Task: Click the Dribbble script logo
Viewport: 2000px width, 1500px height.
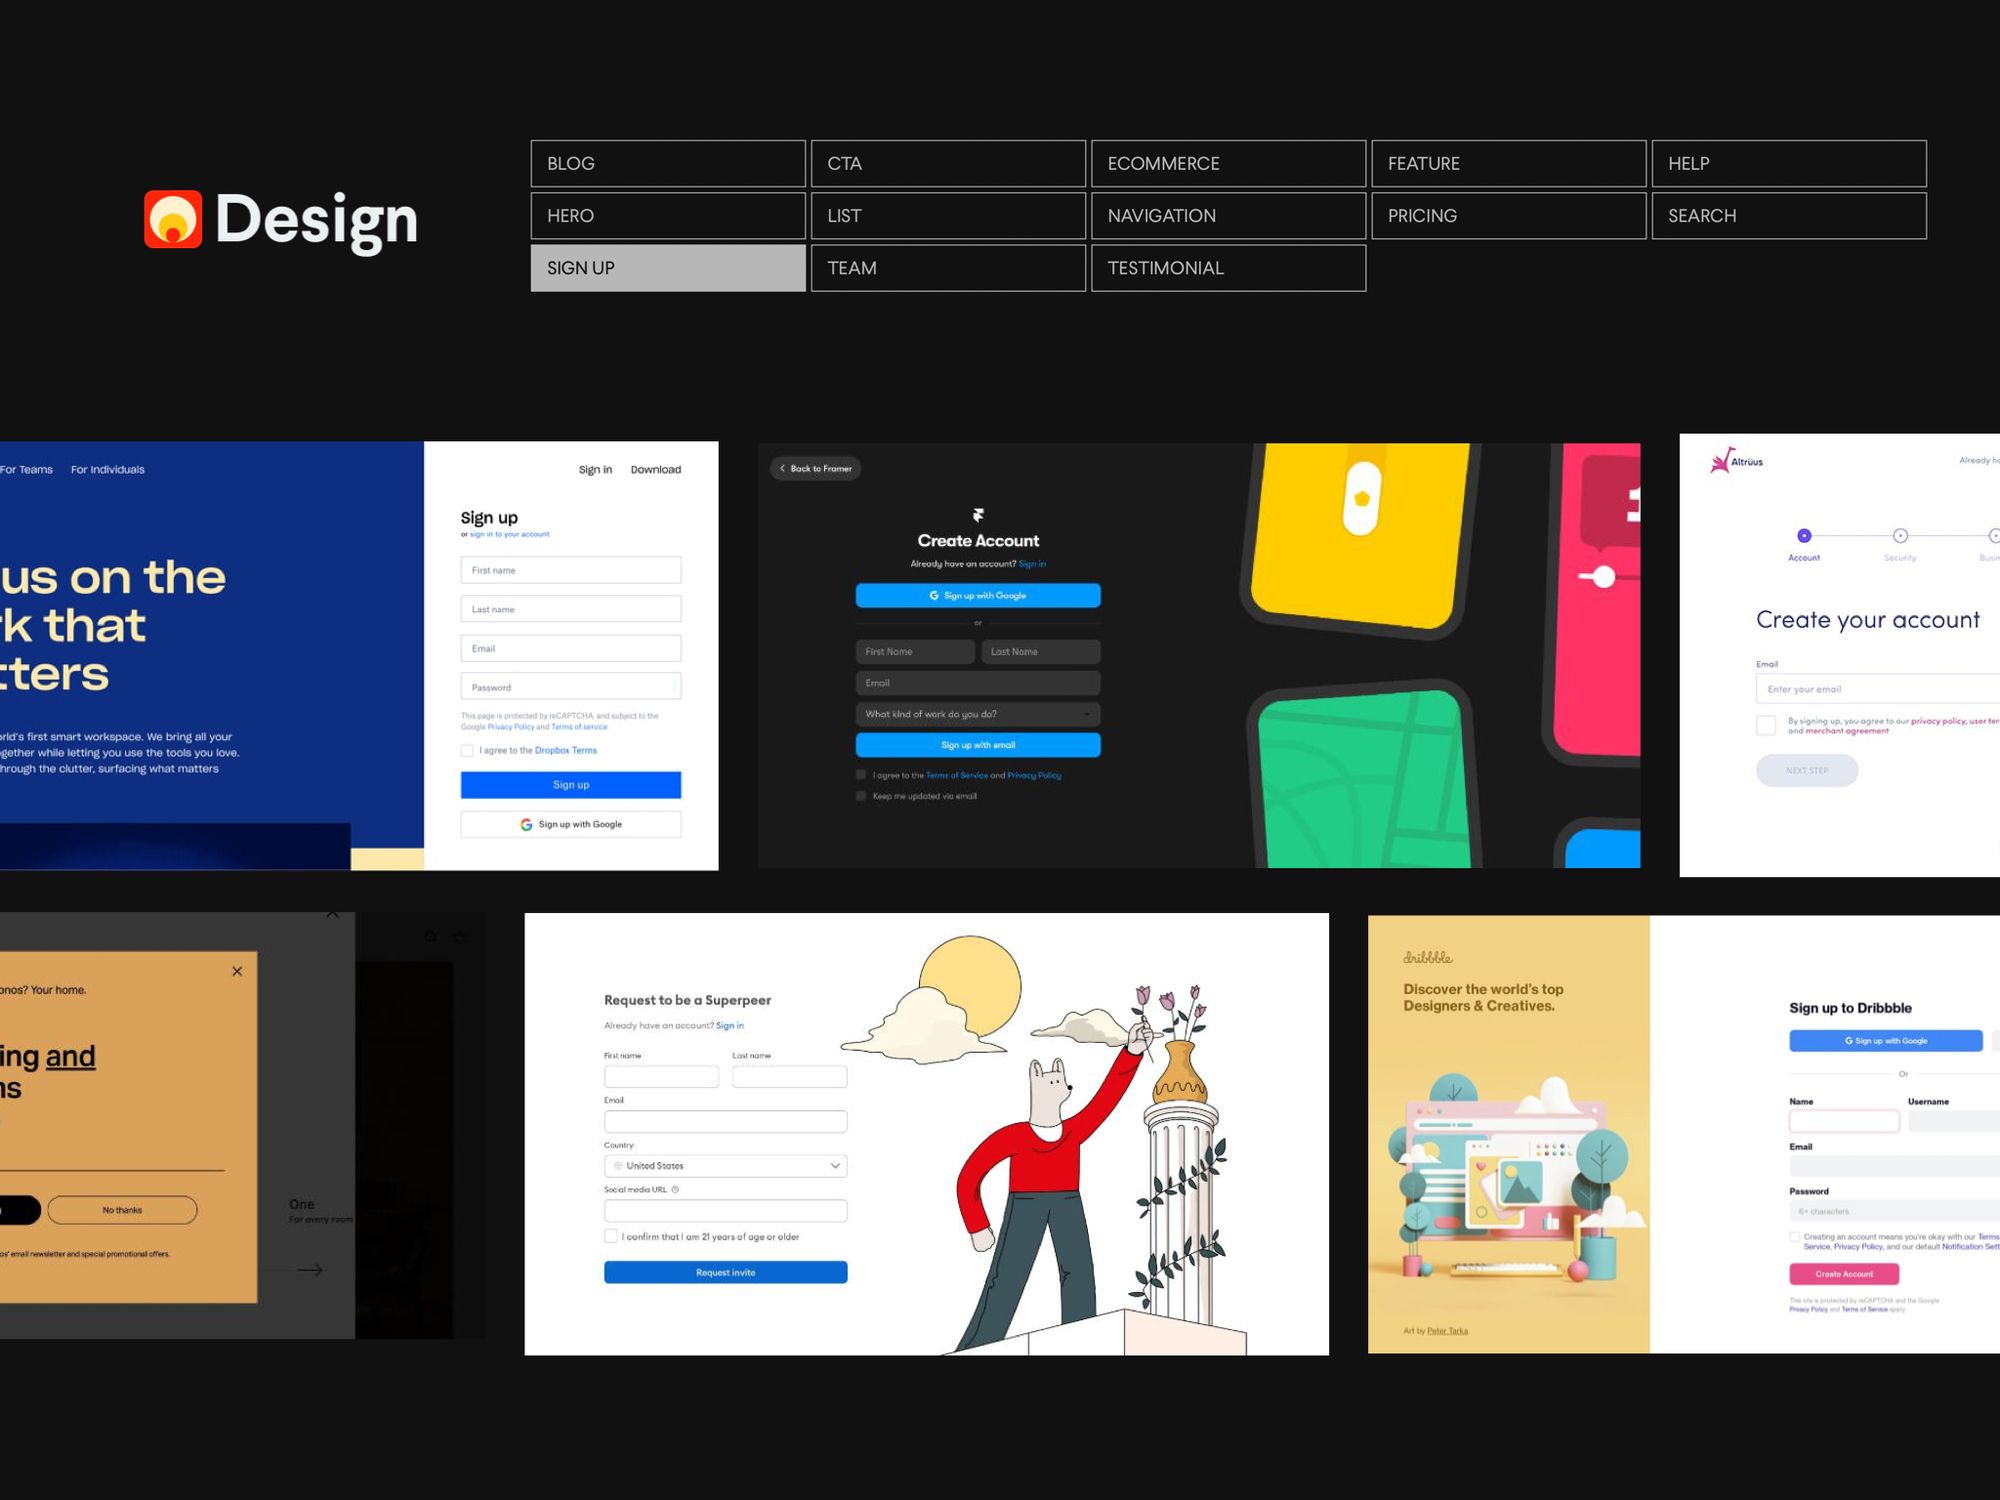Action: coord(1427,957)
